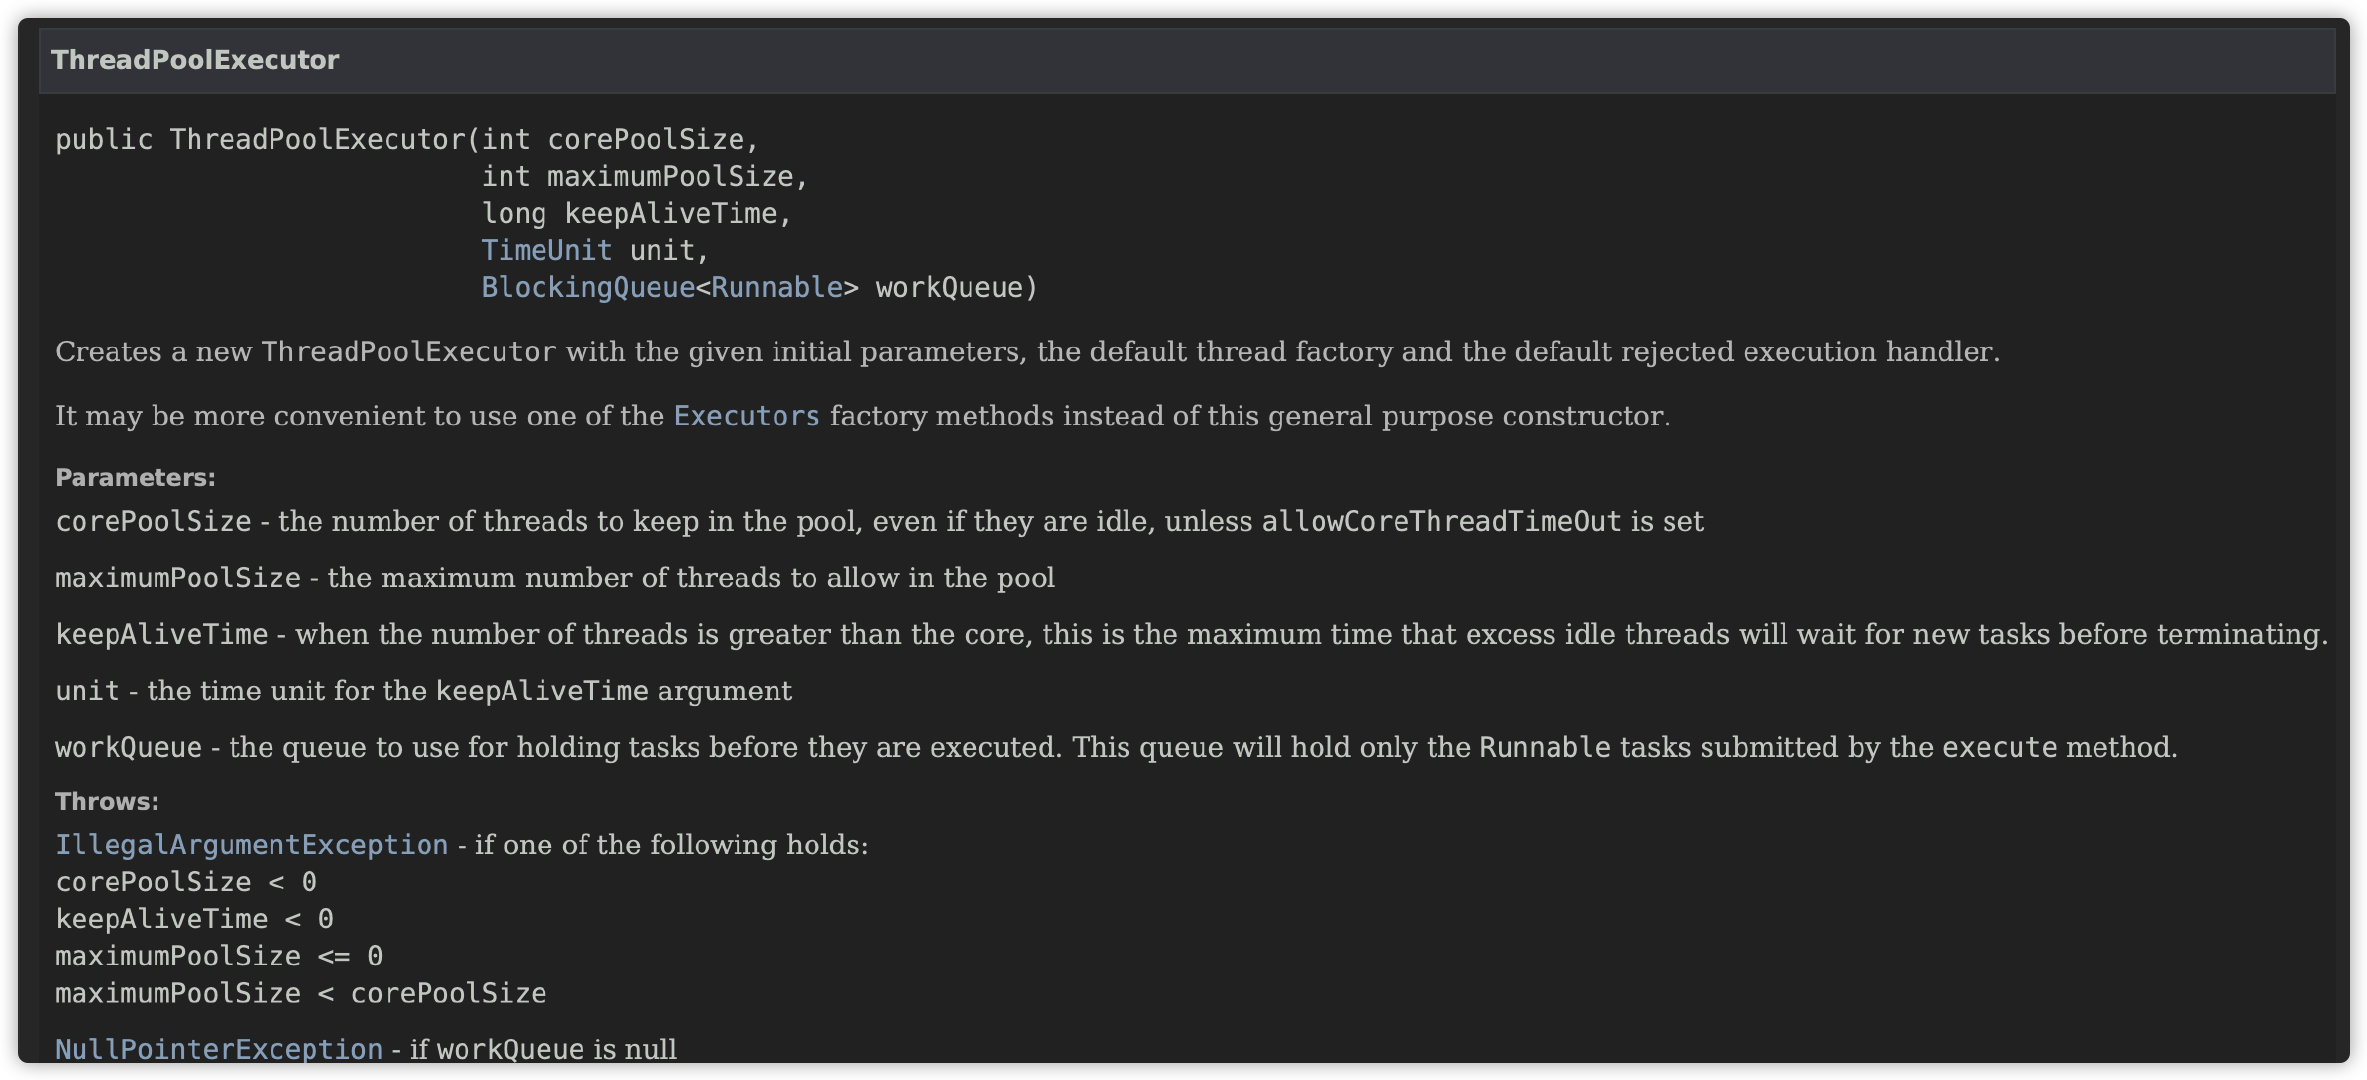Open the Runnable link in the constructor signature
Image resolution: width=2367 pixels, height=1080 pixels.
click(776, 287)
